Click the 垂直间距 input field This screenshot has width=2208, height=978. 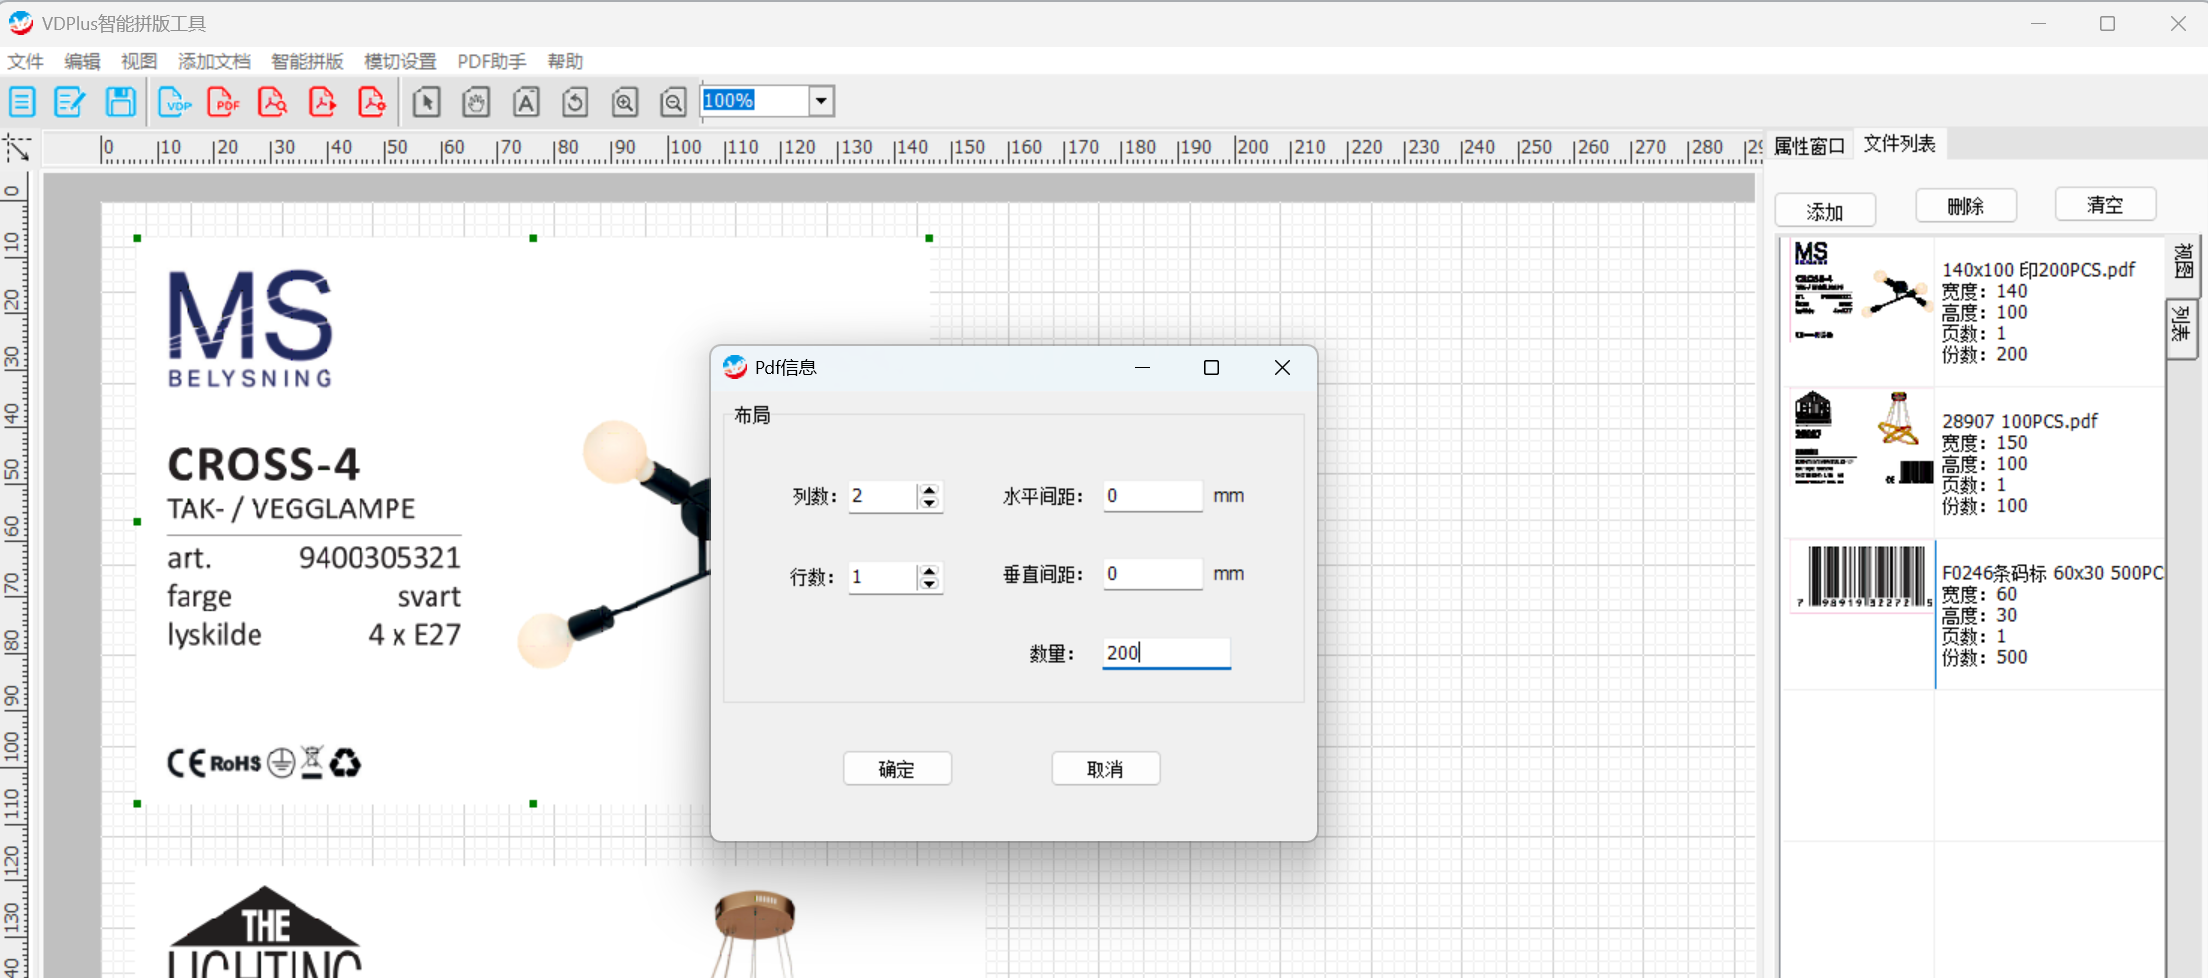1153,574
